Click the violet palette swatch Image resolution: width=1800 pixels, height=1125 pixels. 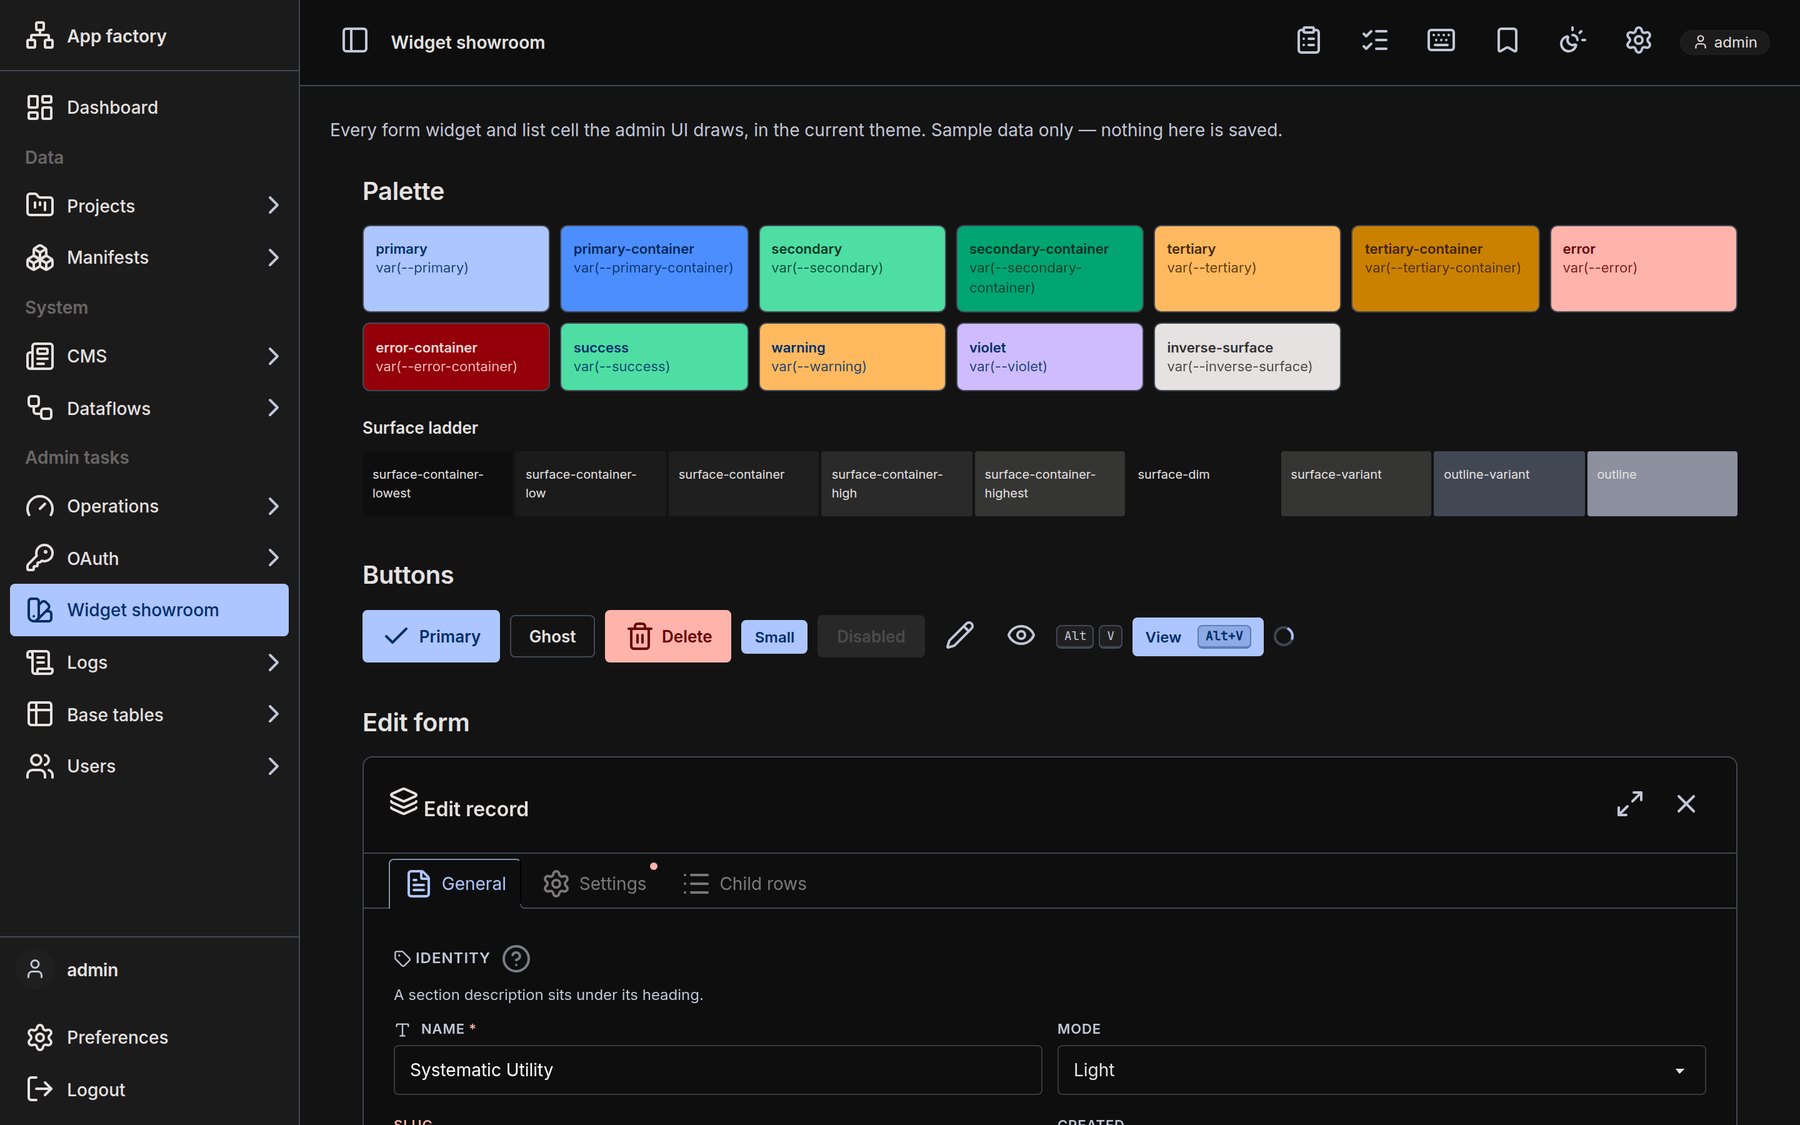tap(1049, 357)
